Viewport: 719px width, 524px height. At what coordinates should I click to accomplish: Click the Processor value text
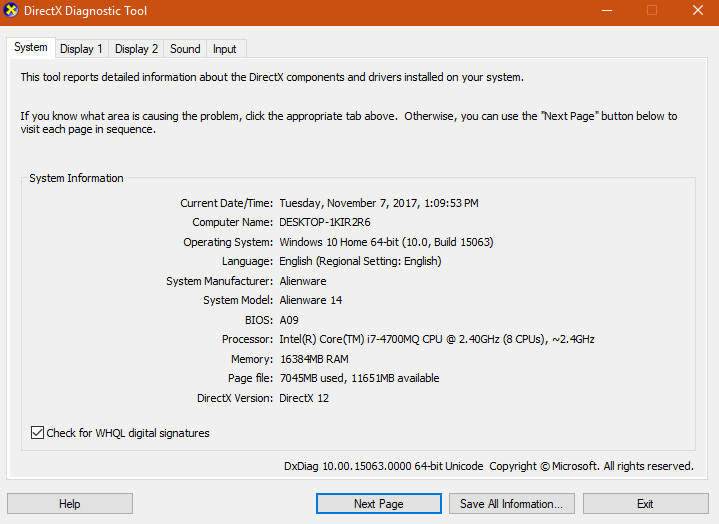(x=436, y=339)
